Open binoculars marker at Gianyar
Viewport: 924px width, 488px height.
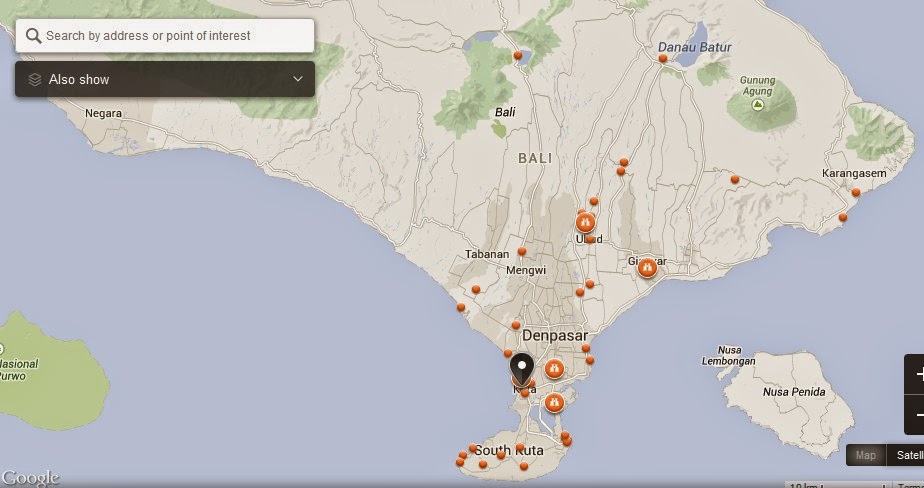click(647, 268)
